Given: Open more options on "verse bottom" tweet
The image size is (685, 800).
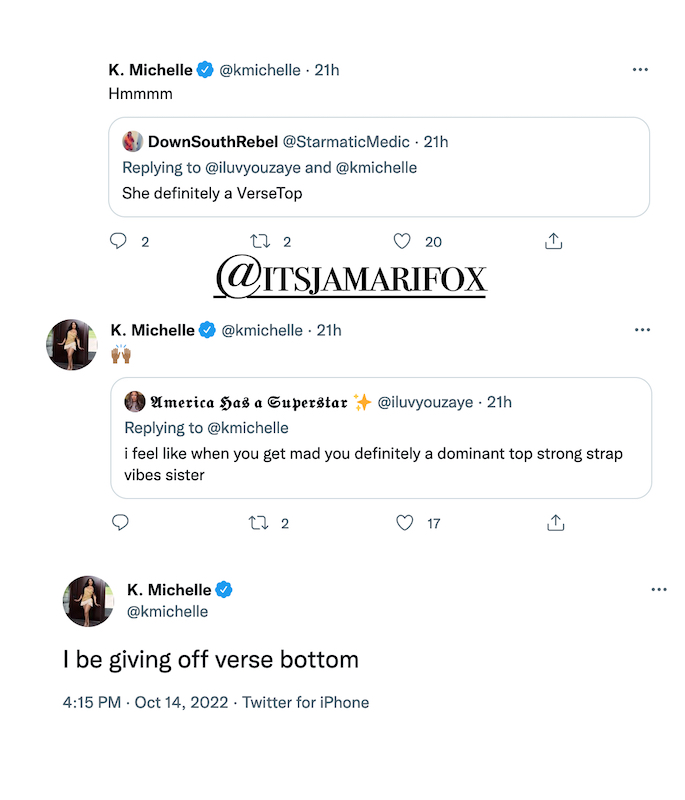Looking at the screenshot, I should pyautogui.click(x=658, y=590).
